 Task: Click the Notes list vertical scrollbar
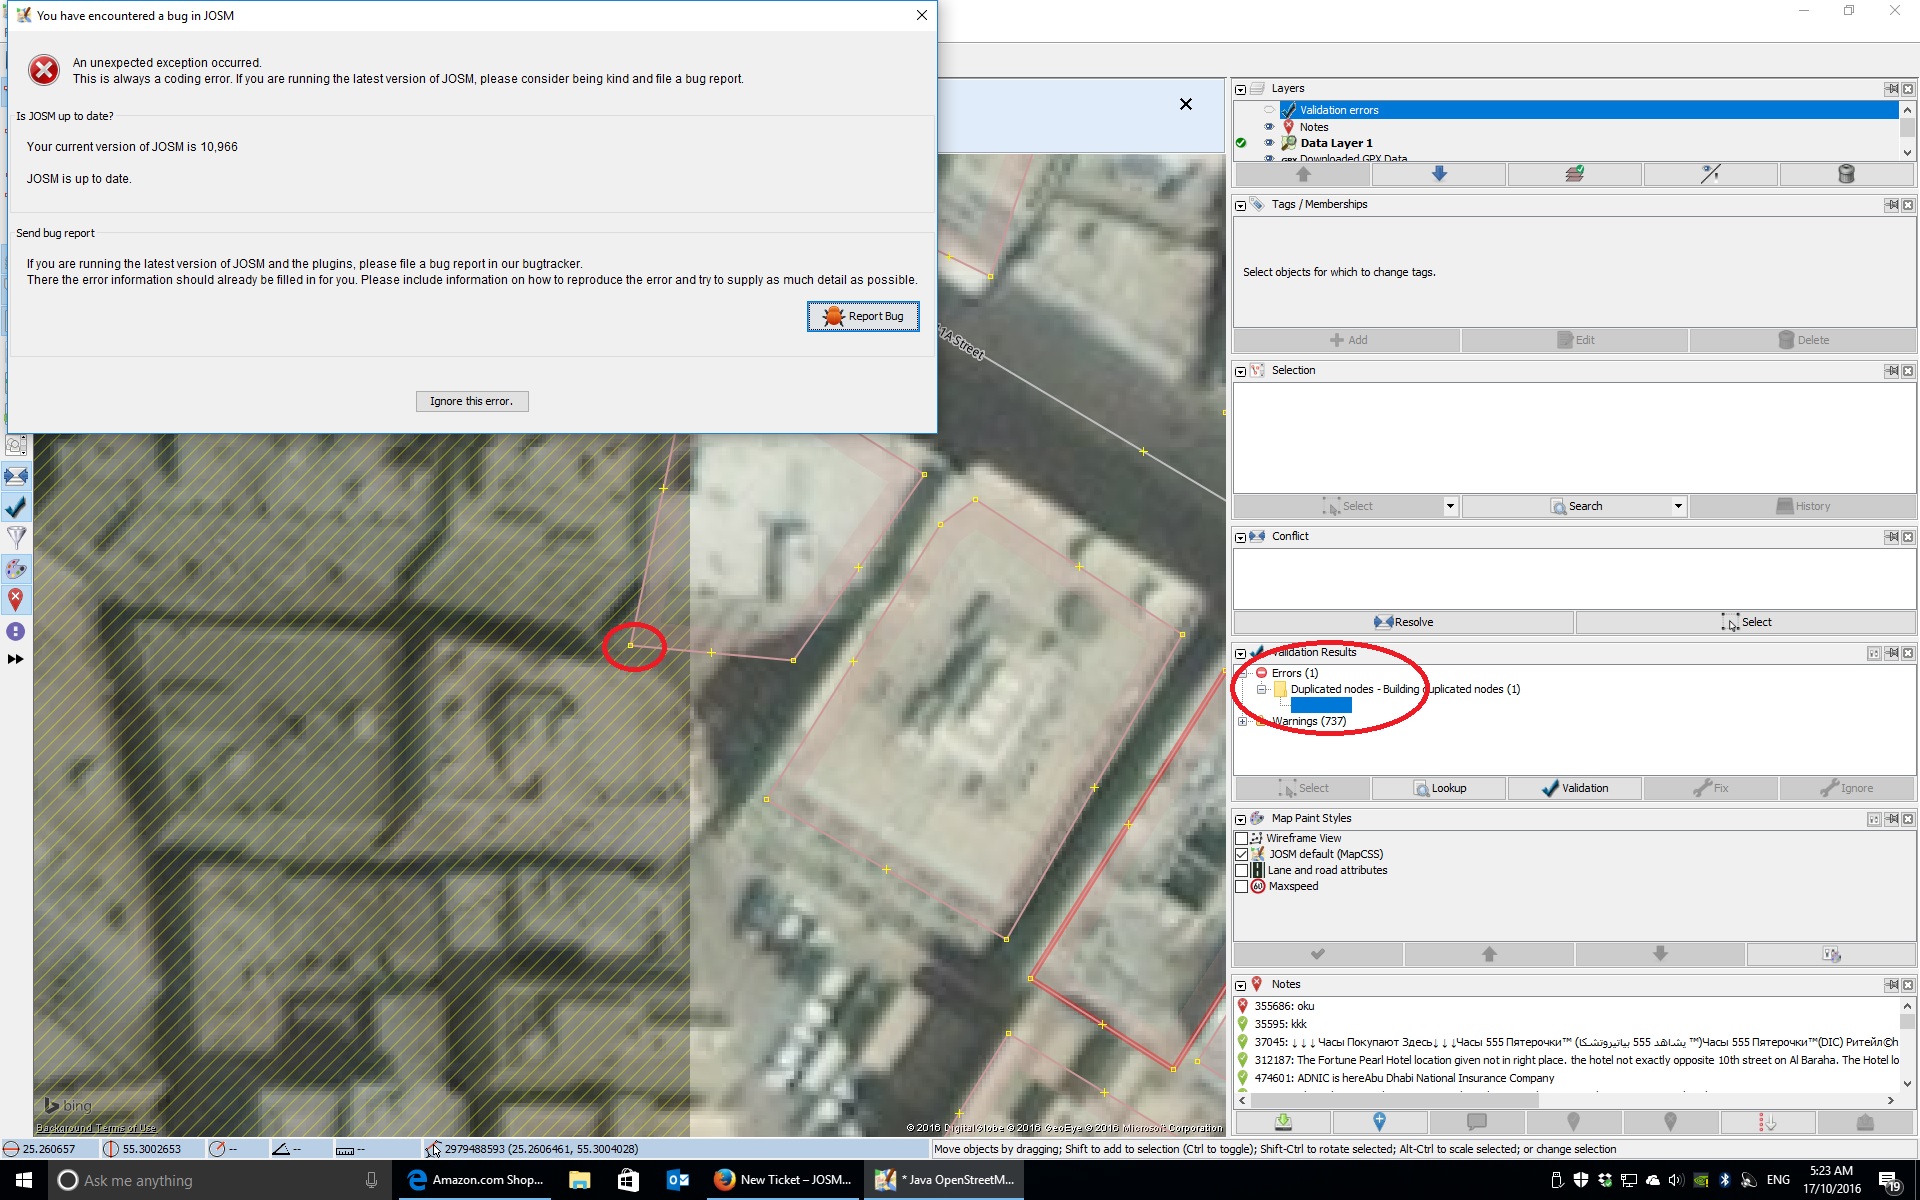click(x=1907, y=1044)
